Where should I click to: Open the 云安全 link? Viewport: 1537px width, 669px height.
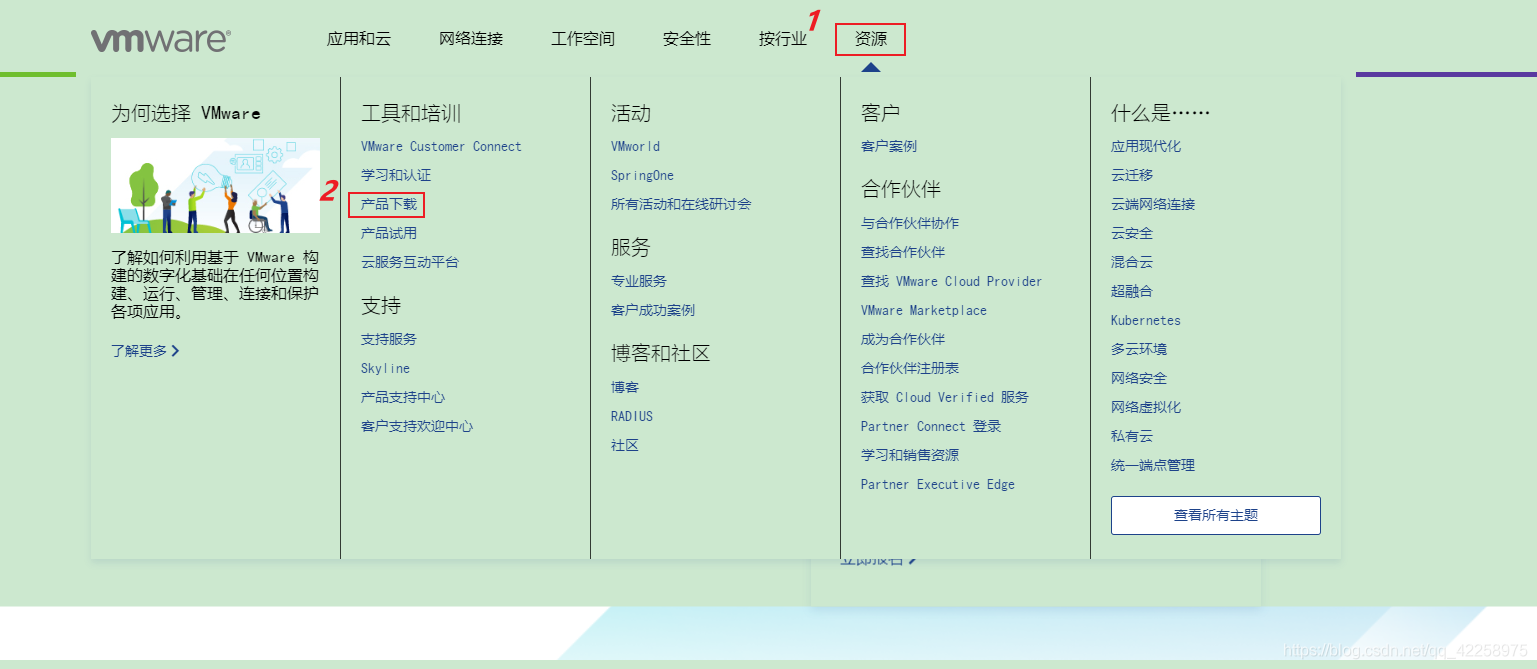(x=1132, y=233)
